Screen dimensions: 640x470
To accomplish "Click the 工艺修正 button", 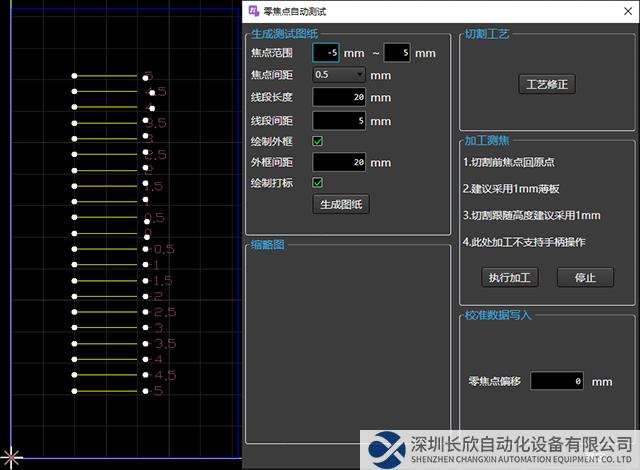I will tap(546, 84).
